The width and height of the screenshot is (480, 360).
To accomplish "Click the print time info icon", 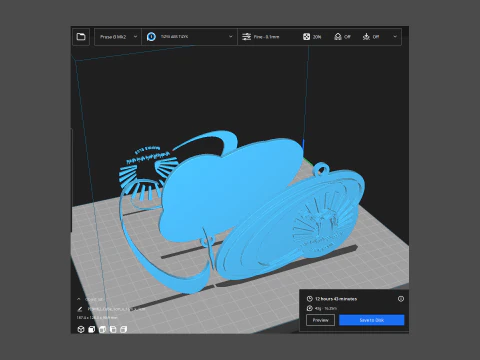I will click(401, 299).
